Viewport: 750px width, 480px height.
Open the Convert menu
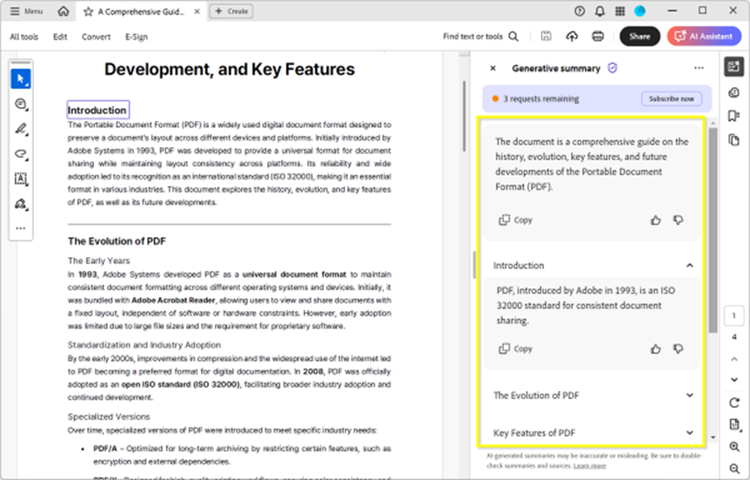point(96,37)
